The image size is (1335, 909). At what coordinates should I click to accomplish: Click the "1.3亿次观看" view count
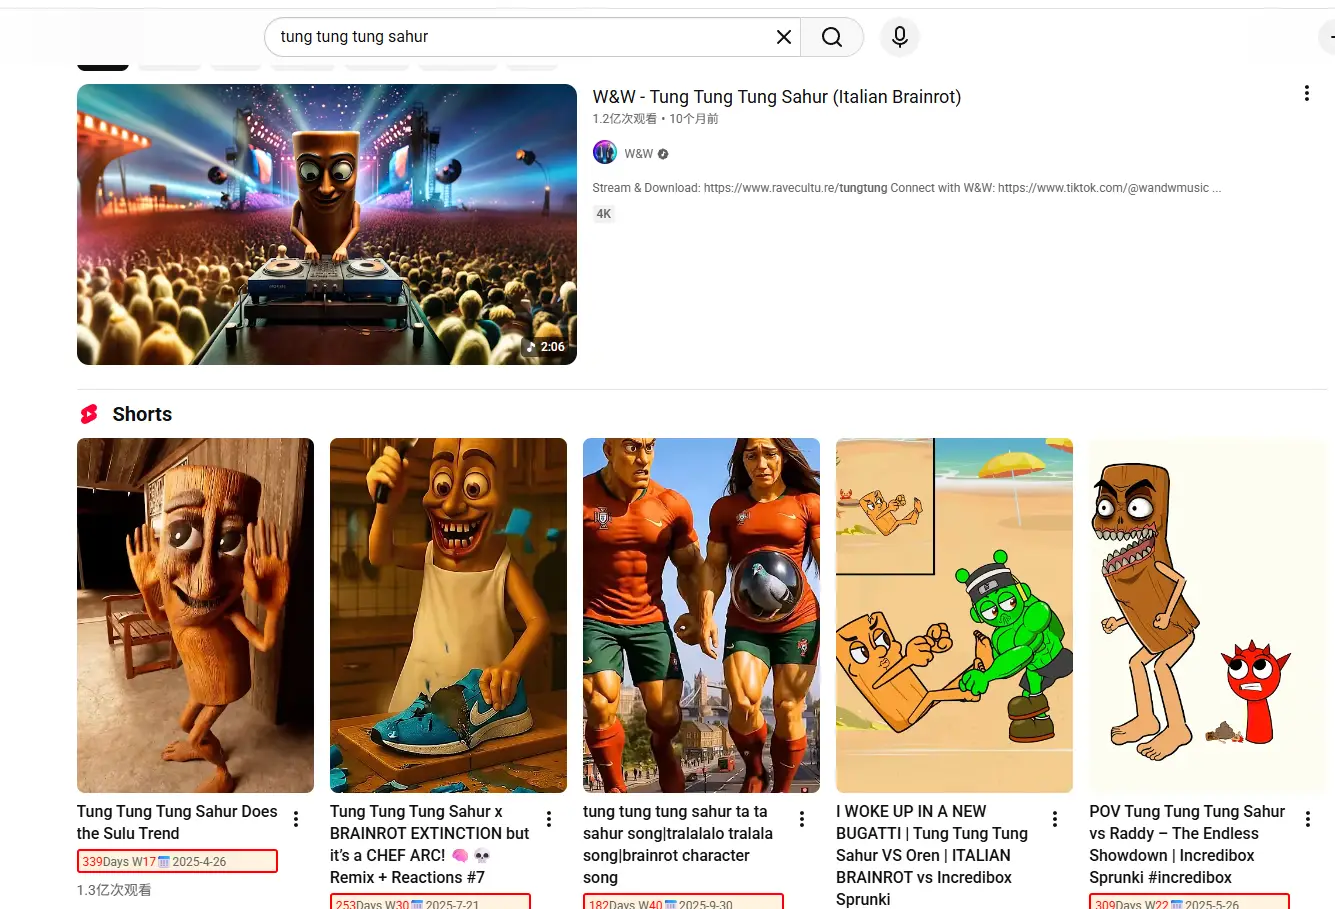114,890
